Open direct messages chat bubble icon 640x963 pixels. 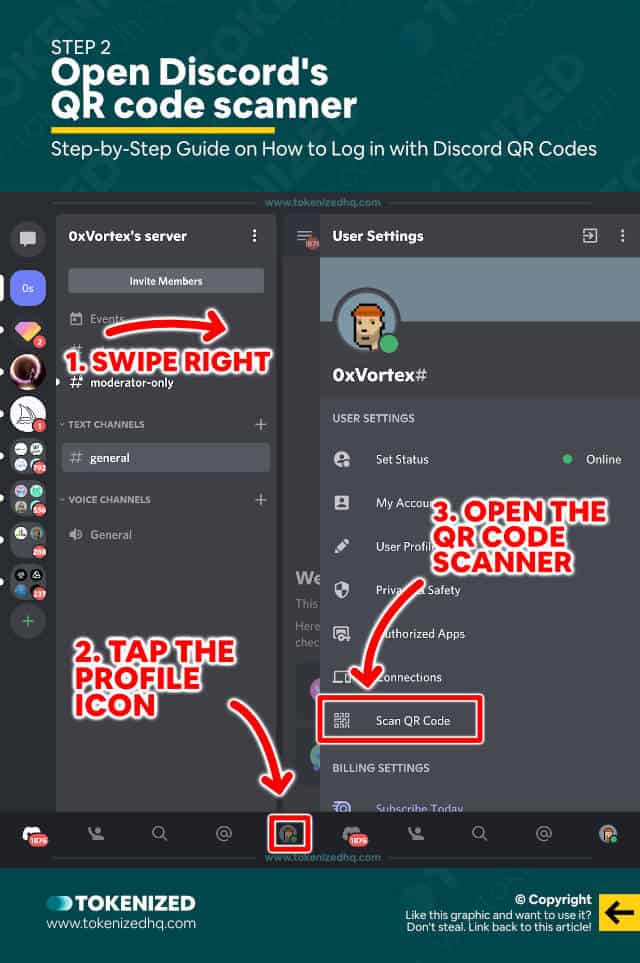28,238
